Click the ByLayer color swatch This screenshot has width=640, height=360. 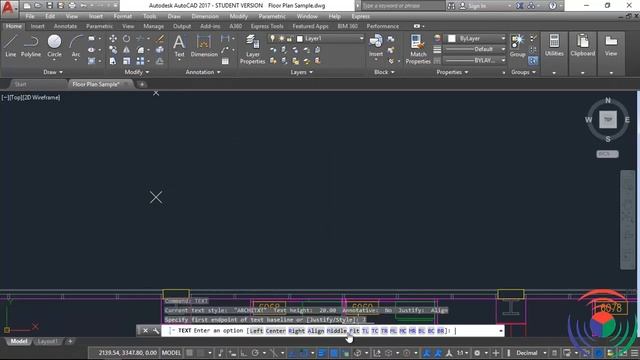[x=451, y=38]
